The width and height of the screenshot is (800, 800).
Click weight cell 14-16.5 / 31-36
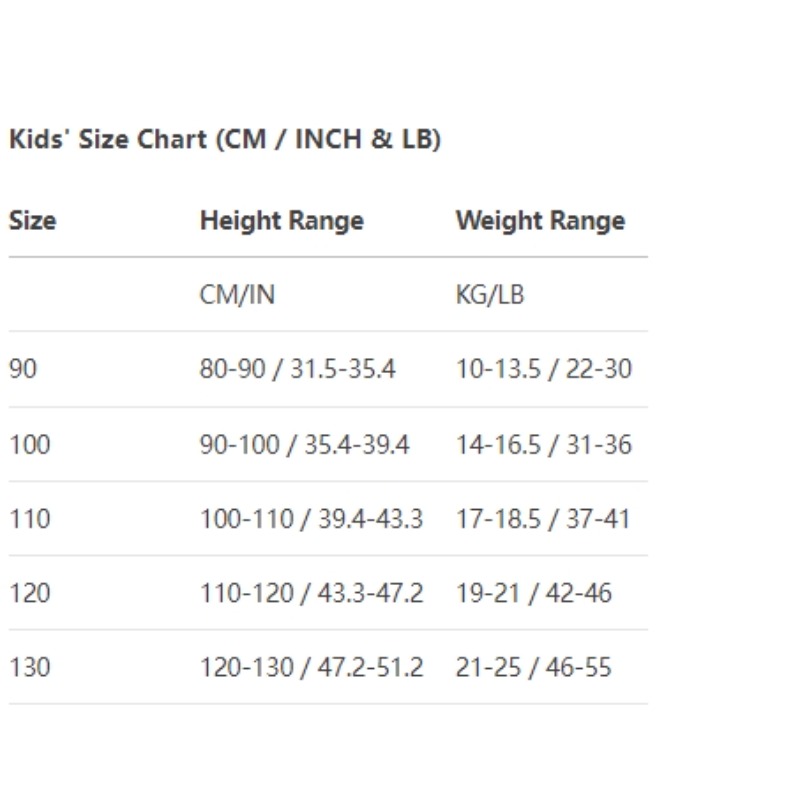[x=544, y=444]
